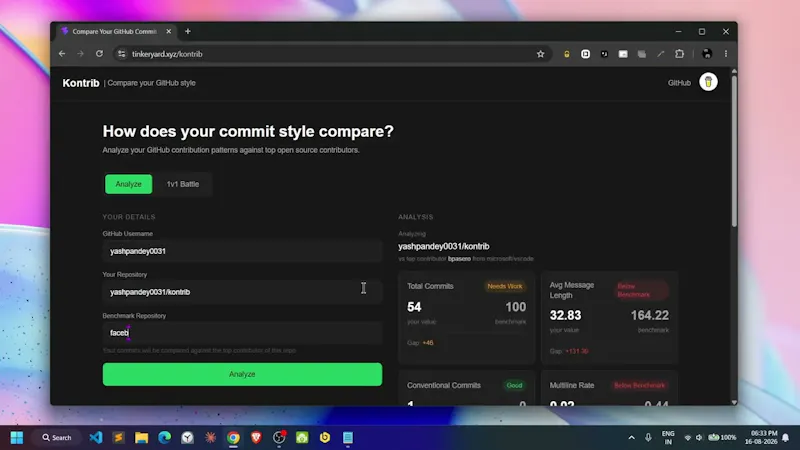Click the Needs Work badge
Viewport: 800px width, 450px height.
click(x=505, y=286)
